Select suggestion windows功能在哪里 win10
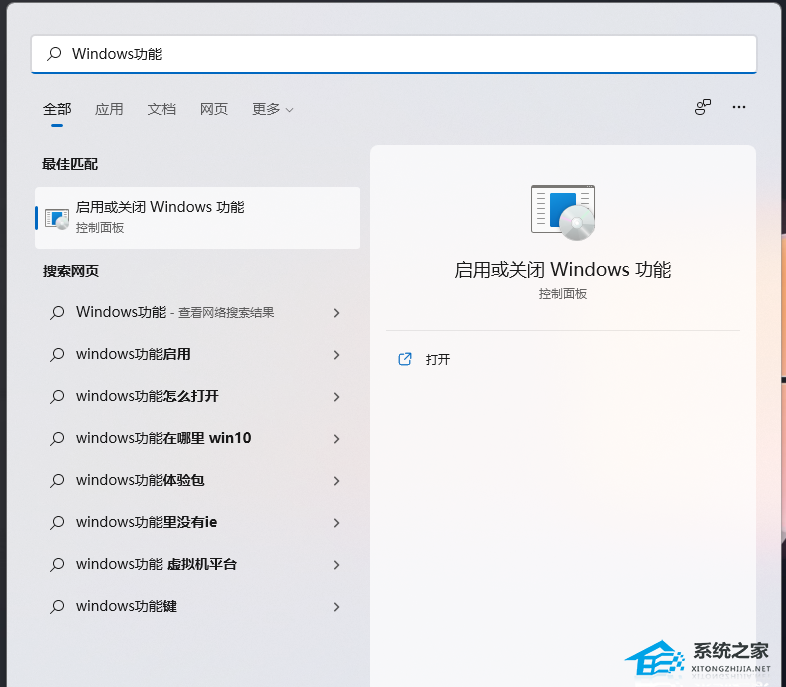The width and height of the screenshot is (786, 687). point(198,438)
